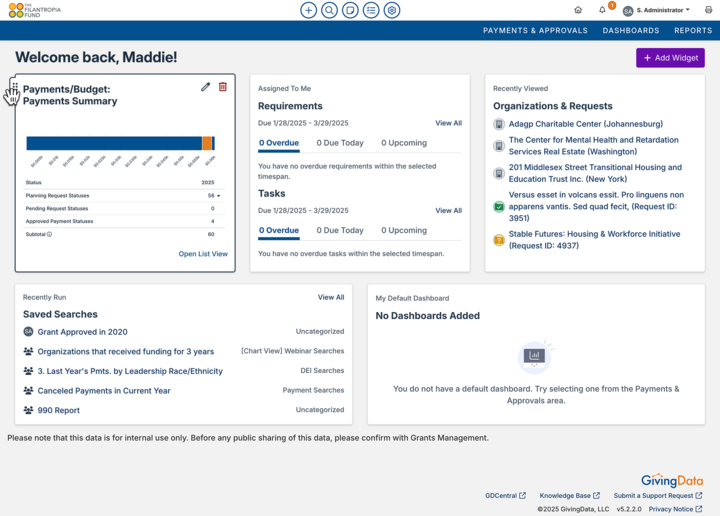Click the GivingData logo in footer
720x516 pixels.
672,480
